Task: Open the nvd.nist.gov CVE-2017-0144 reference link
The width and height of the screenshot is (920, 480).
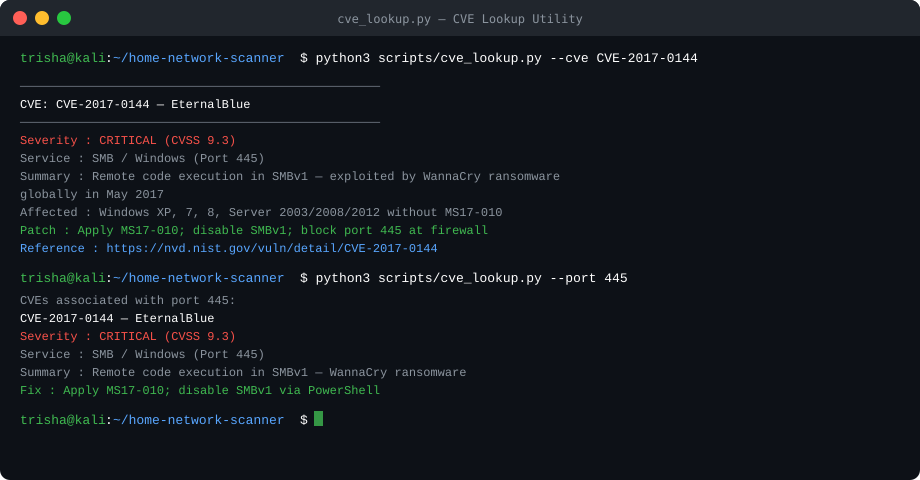Action: tap(272, 248)
